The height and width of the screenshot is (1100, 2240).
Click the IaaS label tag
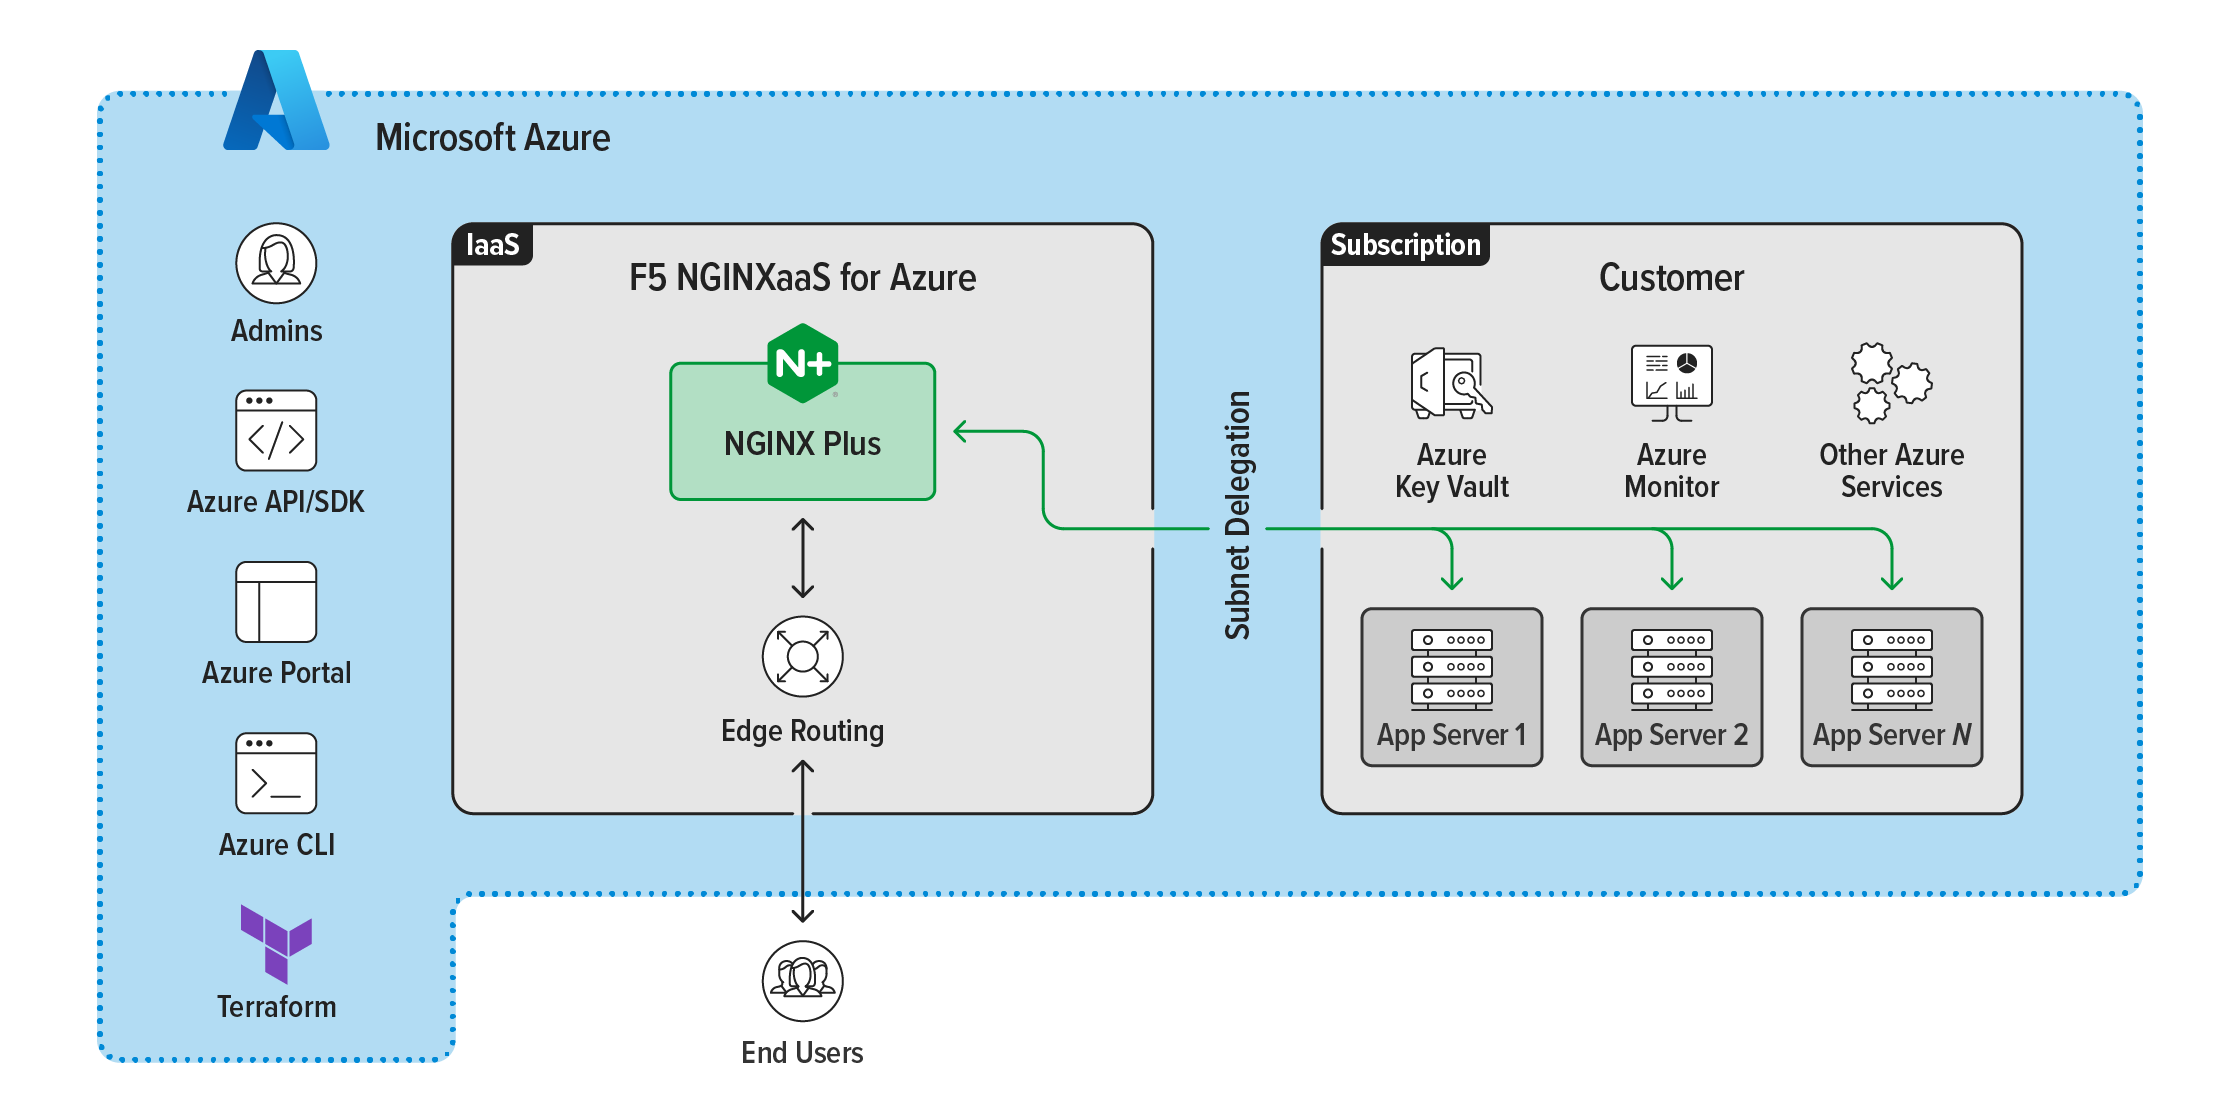click(493, 245)
